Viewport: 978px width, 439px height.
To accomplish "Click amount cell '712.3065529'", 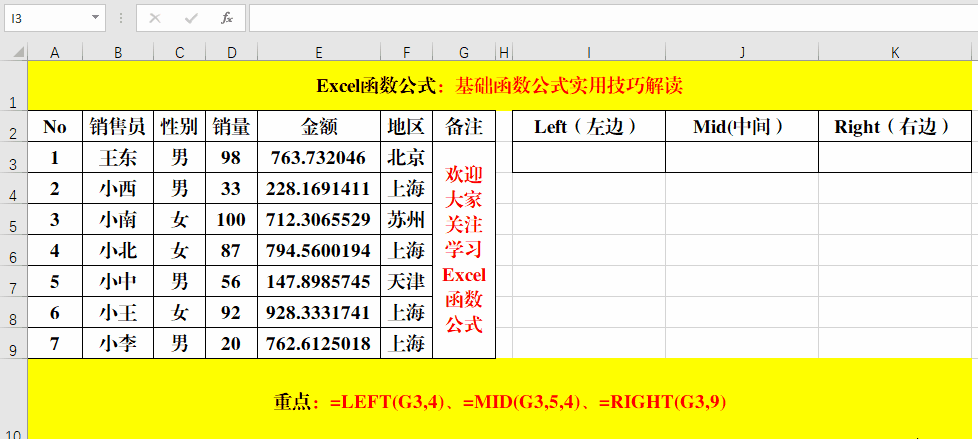I will click(319, 220).
